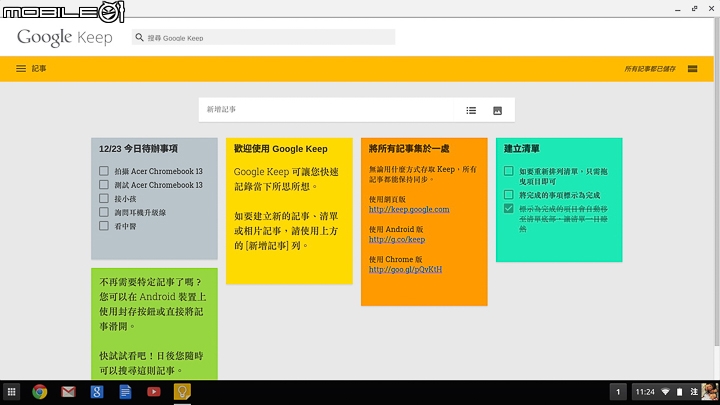
Task: Click the Google Keep logo
Action: (x=65, y=37)
